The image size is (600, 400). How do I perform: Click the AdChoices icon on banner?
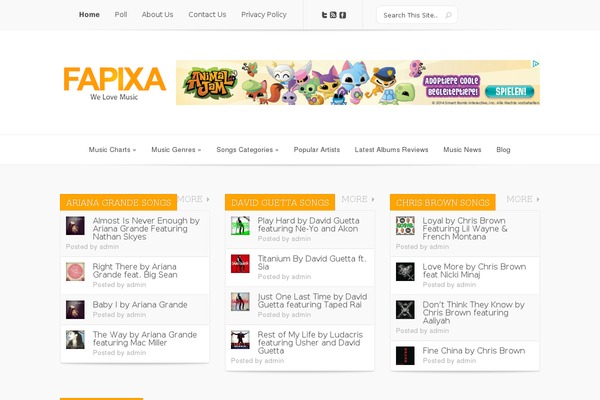(x=536, y=64)
